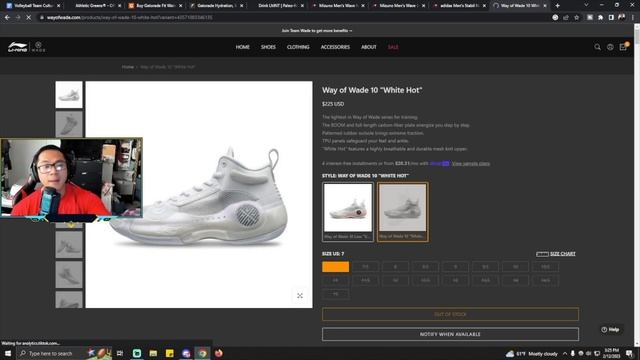Open the weather widget showing Mostly cloudy
This screenshot has width=640, height=360.
pos(532,353)
